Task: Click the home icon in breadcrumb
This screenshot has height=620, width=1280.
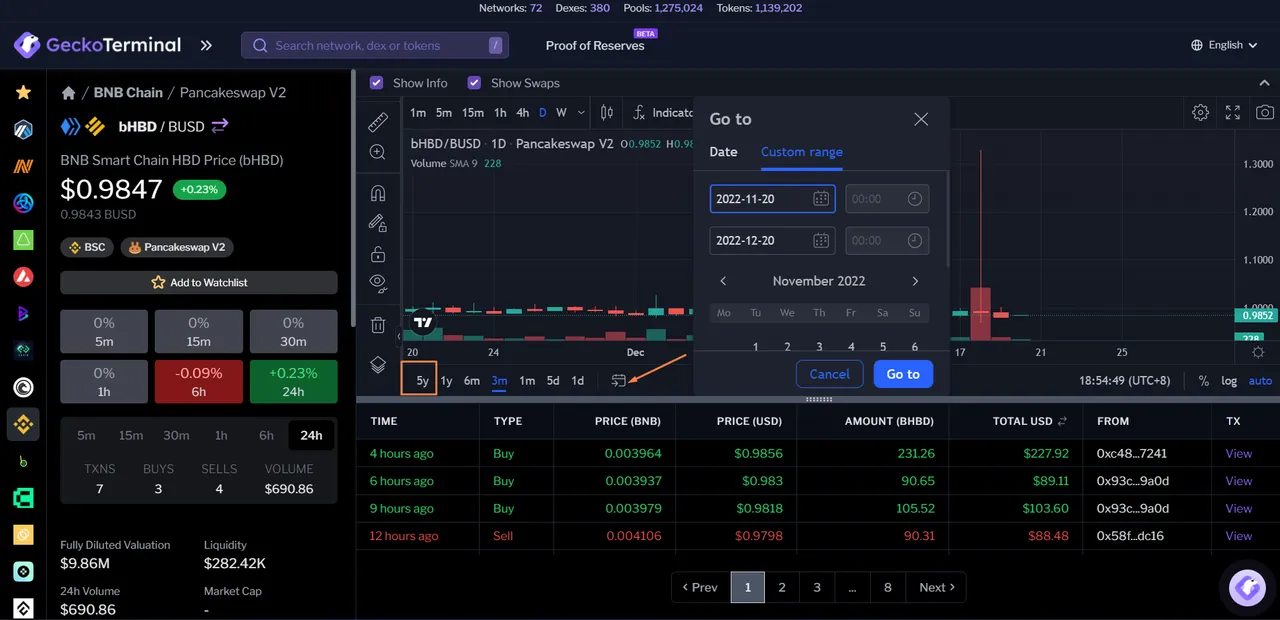Action: point(69,93)
